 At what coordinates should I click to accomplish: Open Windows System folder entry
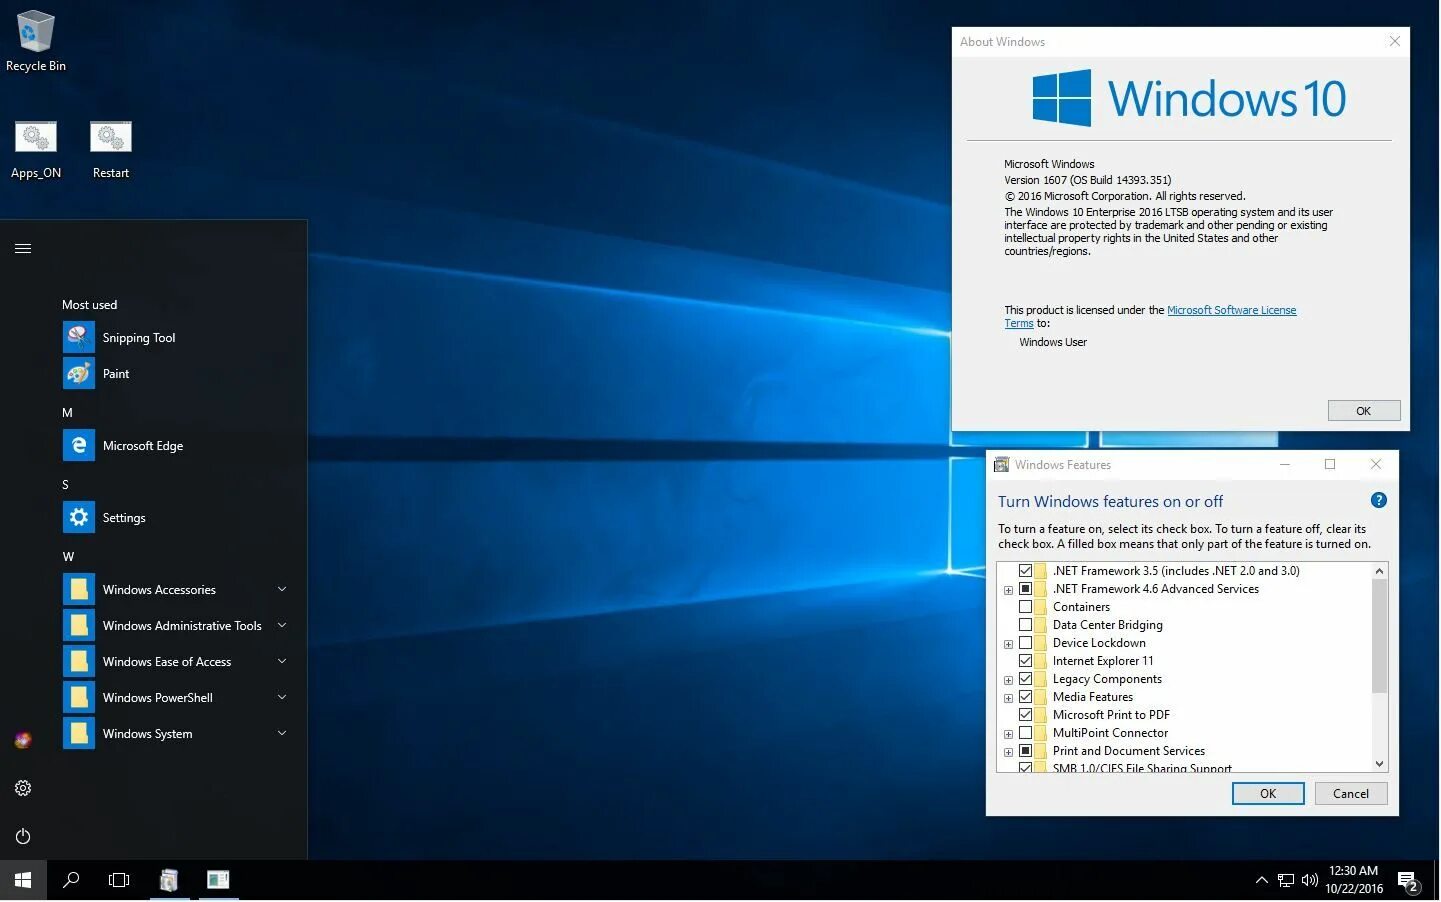tap(175, 734)
